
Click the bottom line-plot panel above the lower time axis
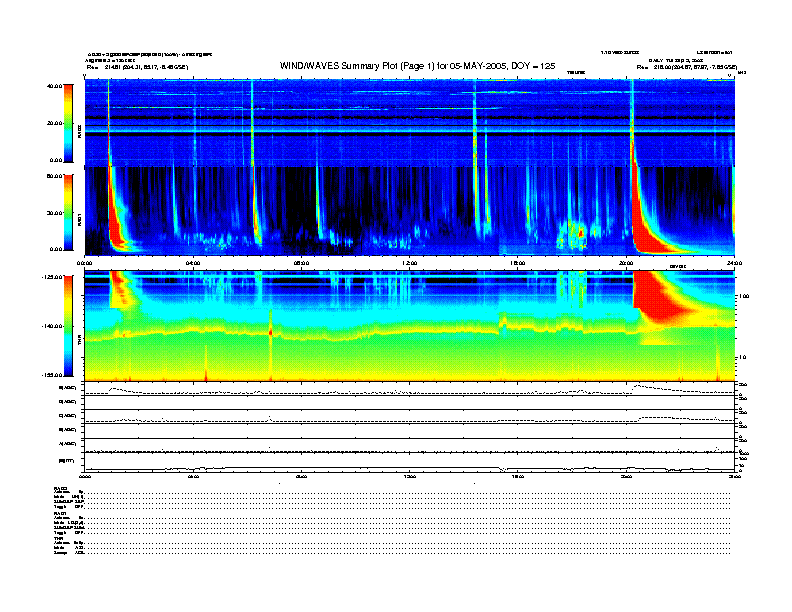409,462
